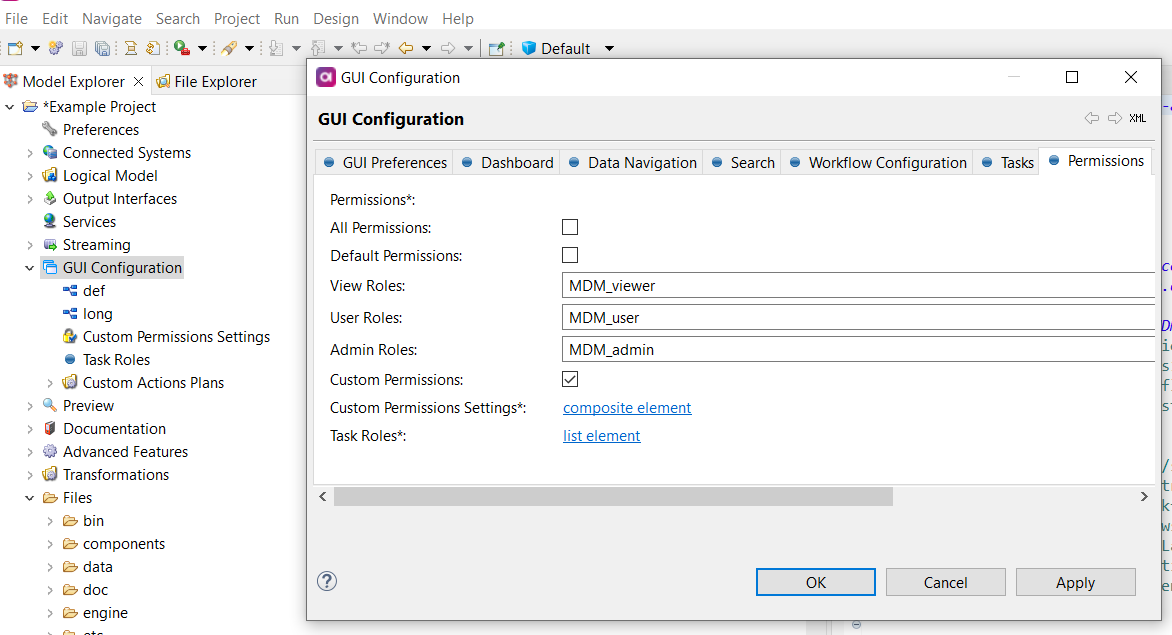Image resolution: width=1172 pixels, height=635 pixels.
Task: Select Custom Permissions Settings tree node
Action: point(176,337)
